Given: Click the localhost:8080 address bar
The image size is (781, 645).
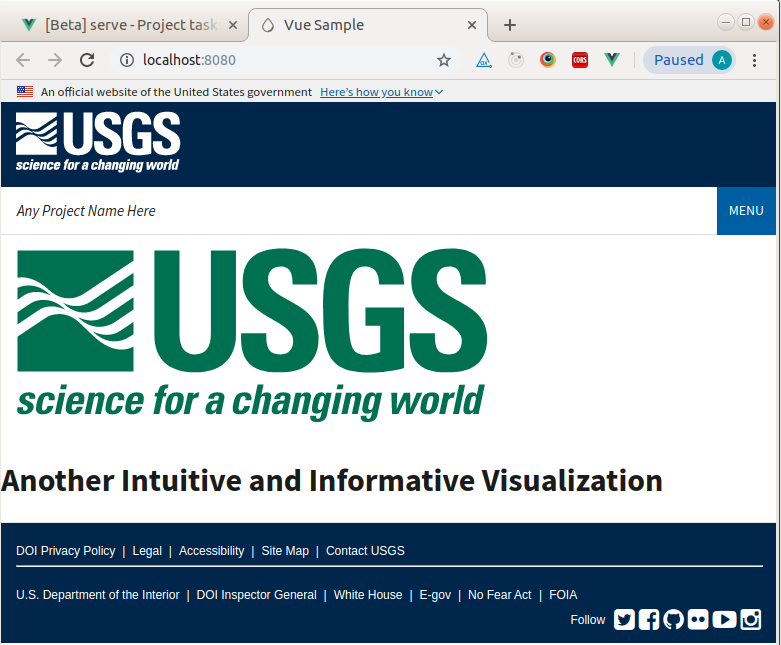Looking at the screenshot, I should pyautogui.click(x=284, y=60).
